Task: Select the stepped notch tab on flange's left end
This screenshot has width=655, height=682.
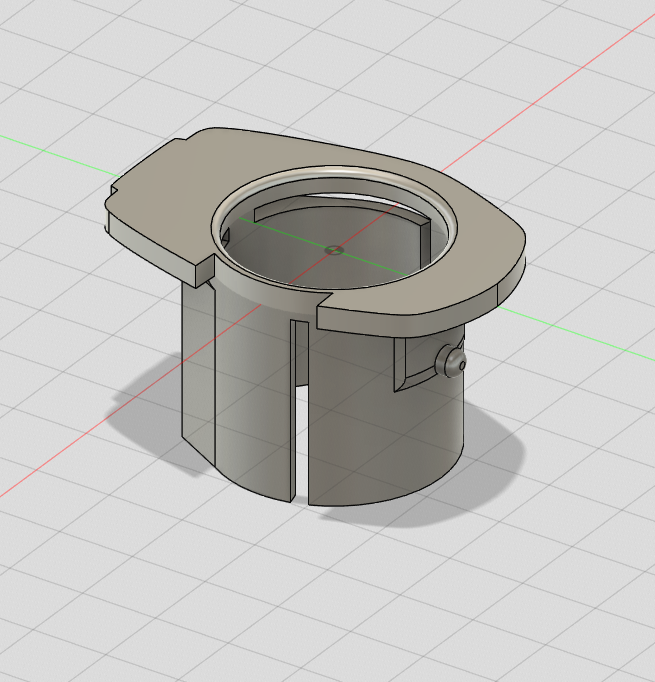Action: 144,163
